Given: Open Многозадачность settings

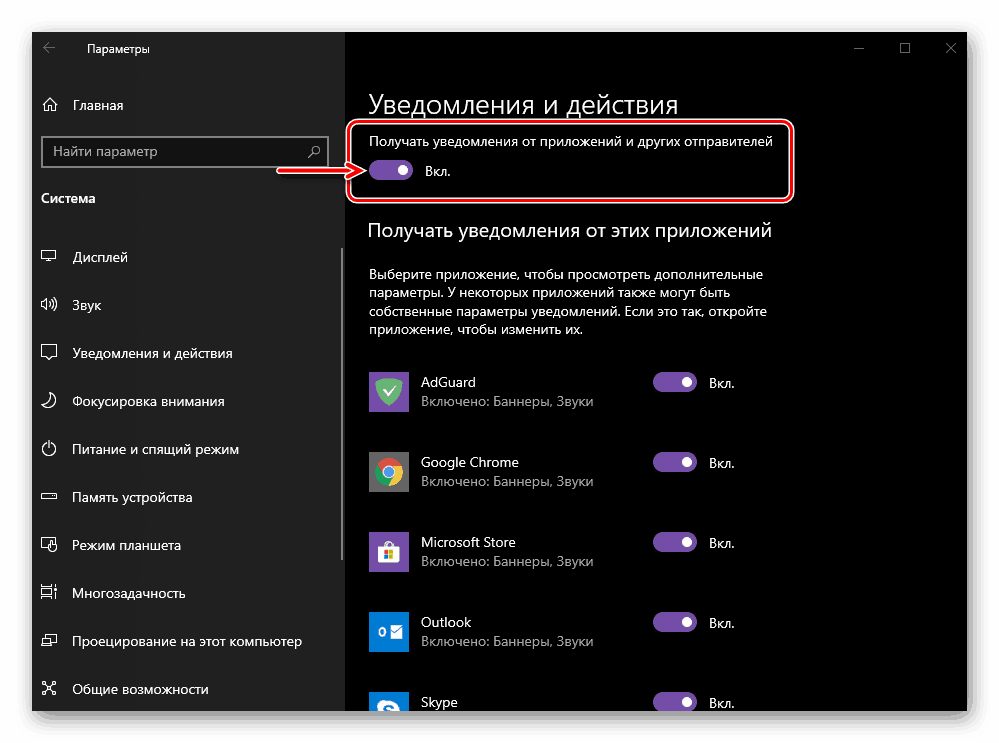Looking at the screenshot, I should pyautogui.click(x=129, y=593).
